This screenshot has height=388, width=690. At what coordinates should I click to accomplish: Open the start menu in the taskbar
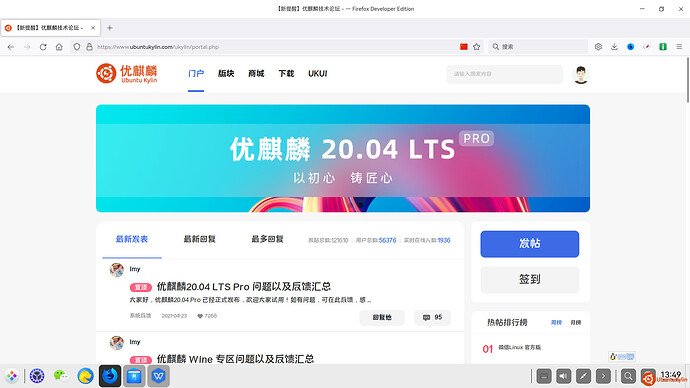[x=12, y=376]
